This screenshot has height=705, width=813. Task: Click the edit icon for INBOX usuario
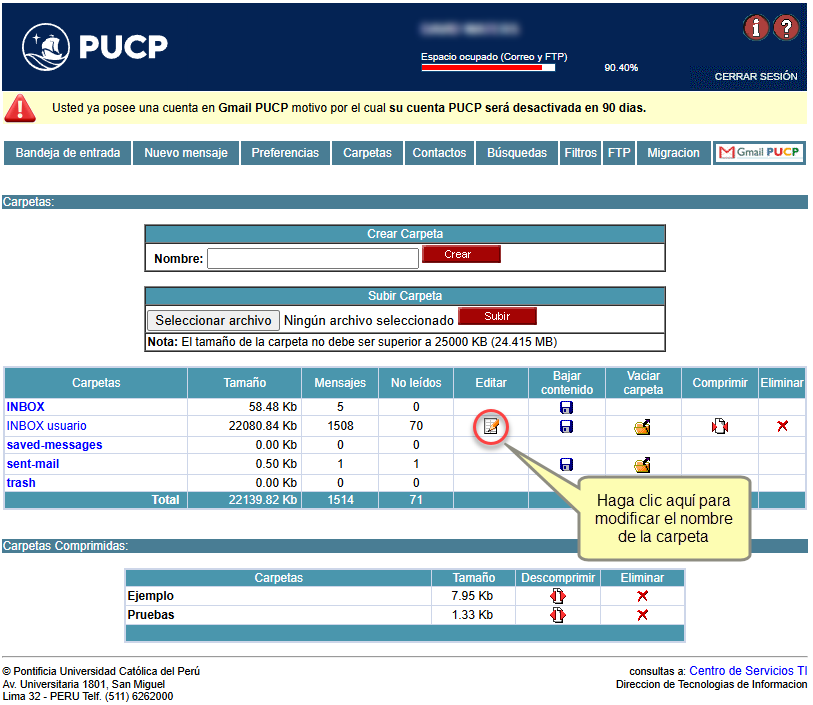[x=491, y=426]
